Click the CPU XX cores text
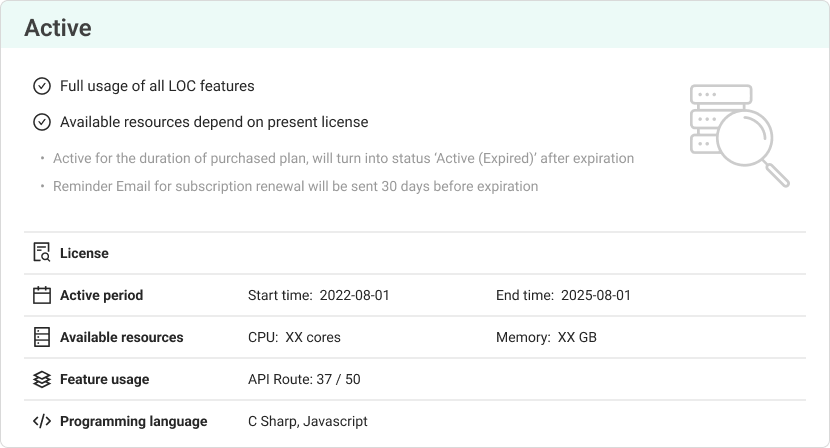Viewport: 830px width, 448px height. click(x=294, y=337)
